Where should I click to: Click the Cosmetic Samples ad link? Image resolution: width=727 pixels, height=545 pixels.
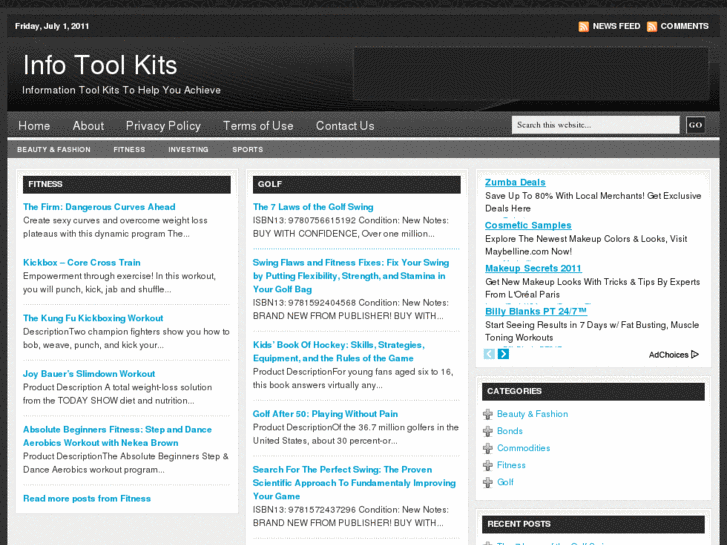[x=528, y=225]
